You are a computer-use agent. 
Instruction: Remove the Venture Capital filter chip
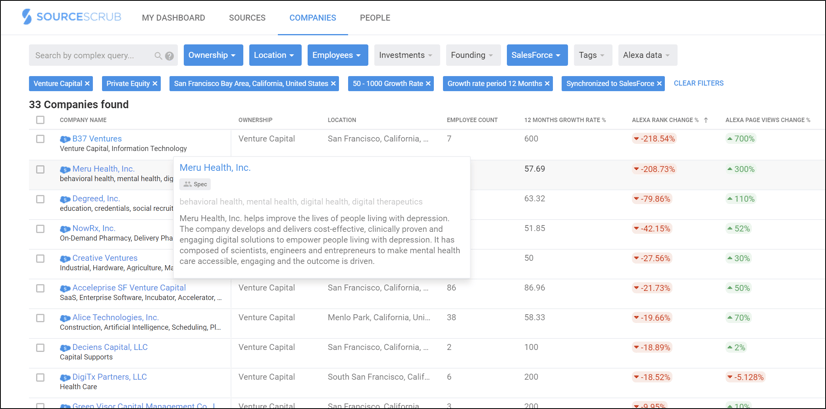pos(87,84)
